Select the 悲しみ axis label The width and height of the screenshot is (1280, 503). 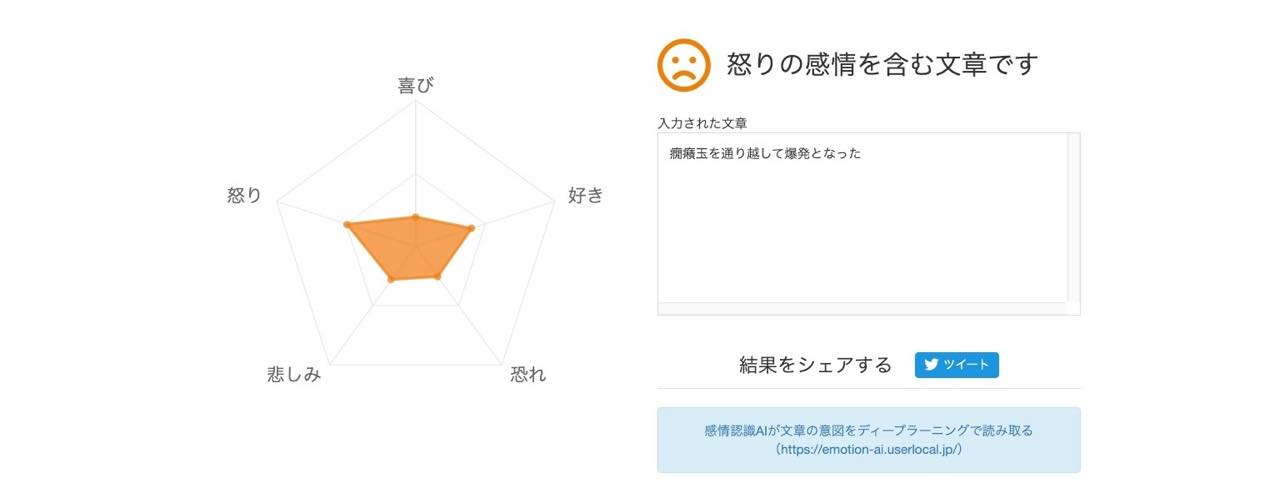click(295, 375)
